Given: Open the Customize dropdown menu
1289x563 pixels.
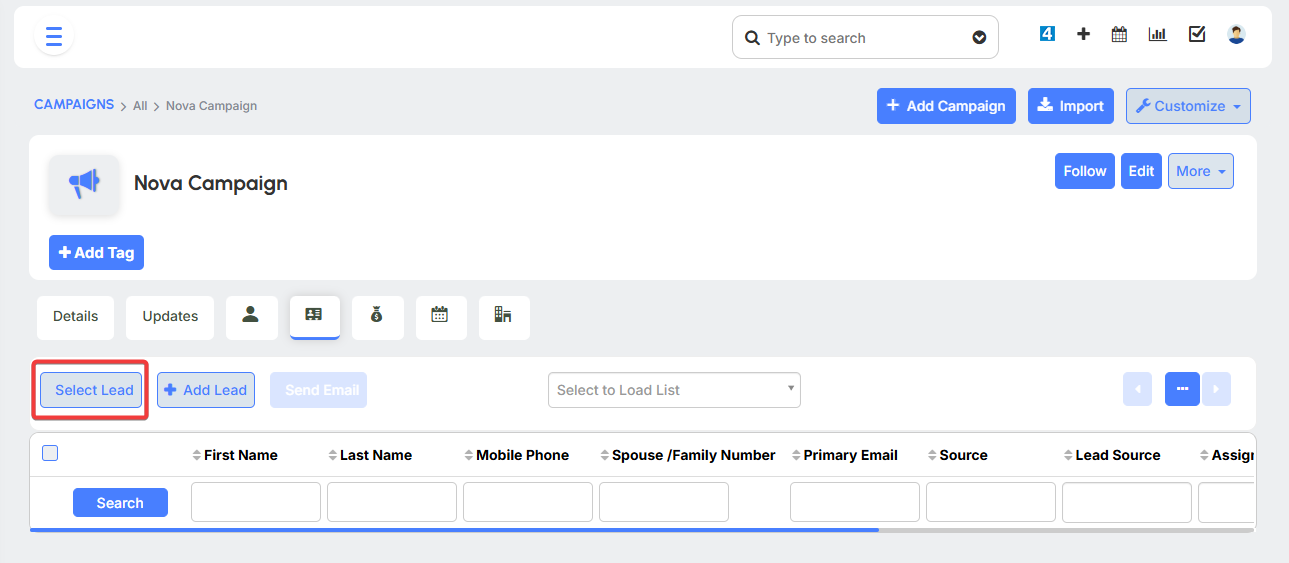Looking at the screenshot, I should [x=1187, y=106].
